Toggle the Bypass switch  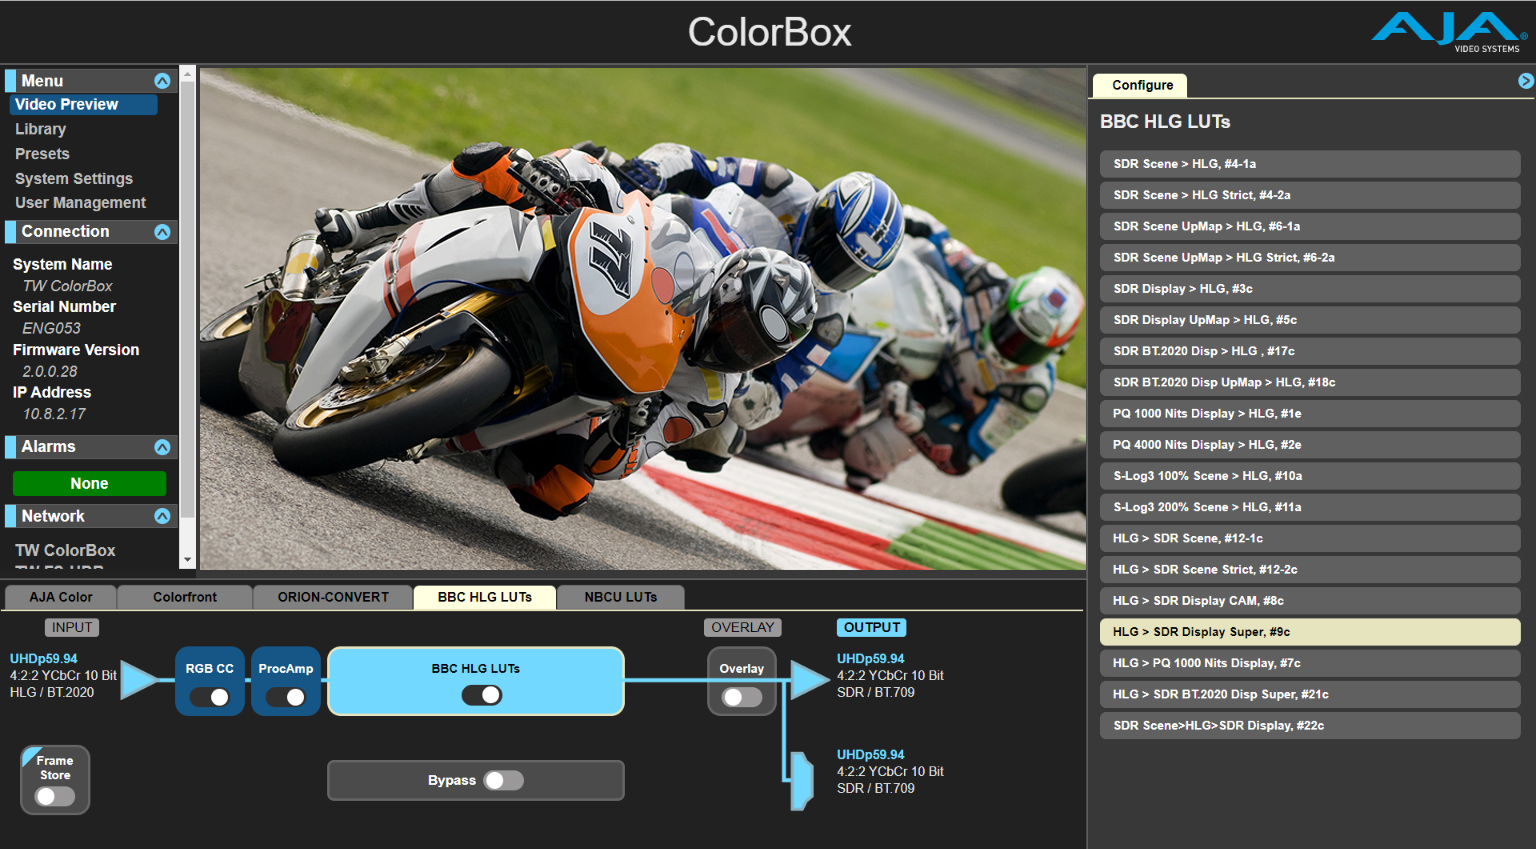coord(504,780)
